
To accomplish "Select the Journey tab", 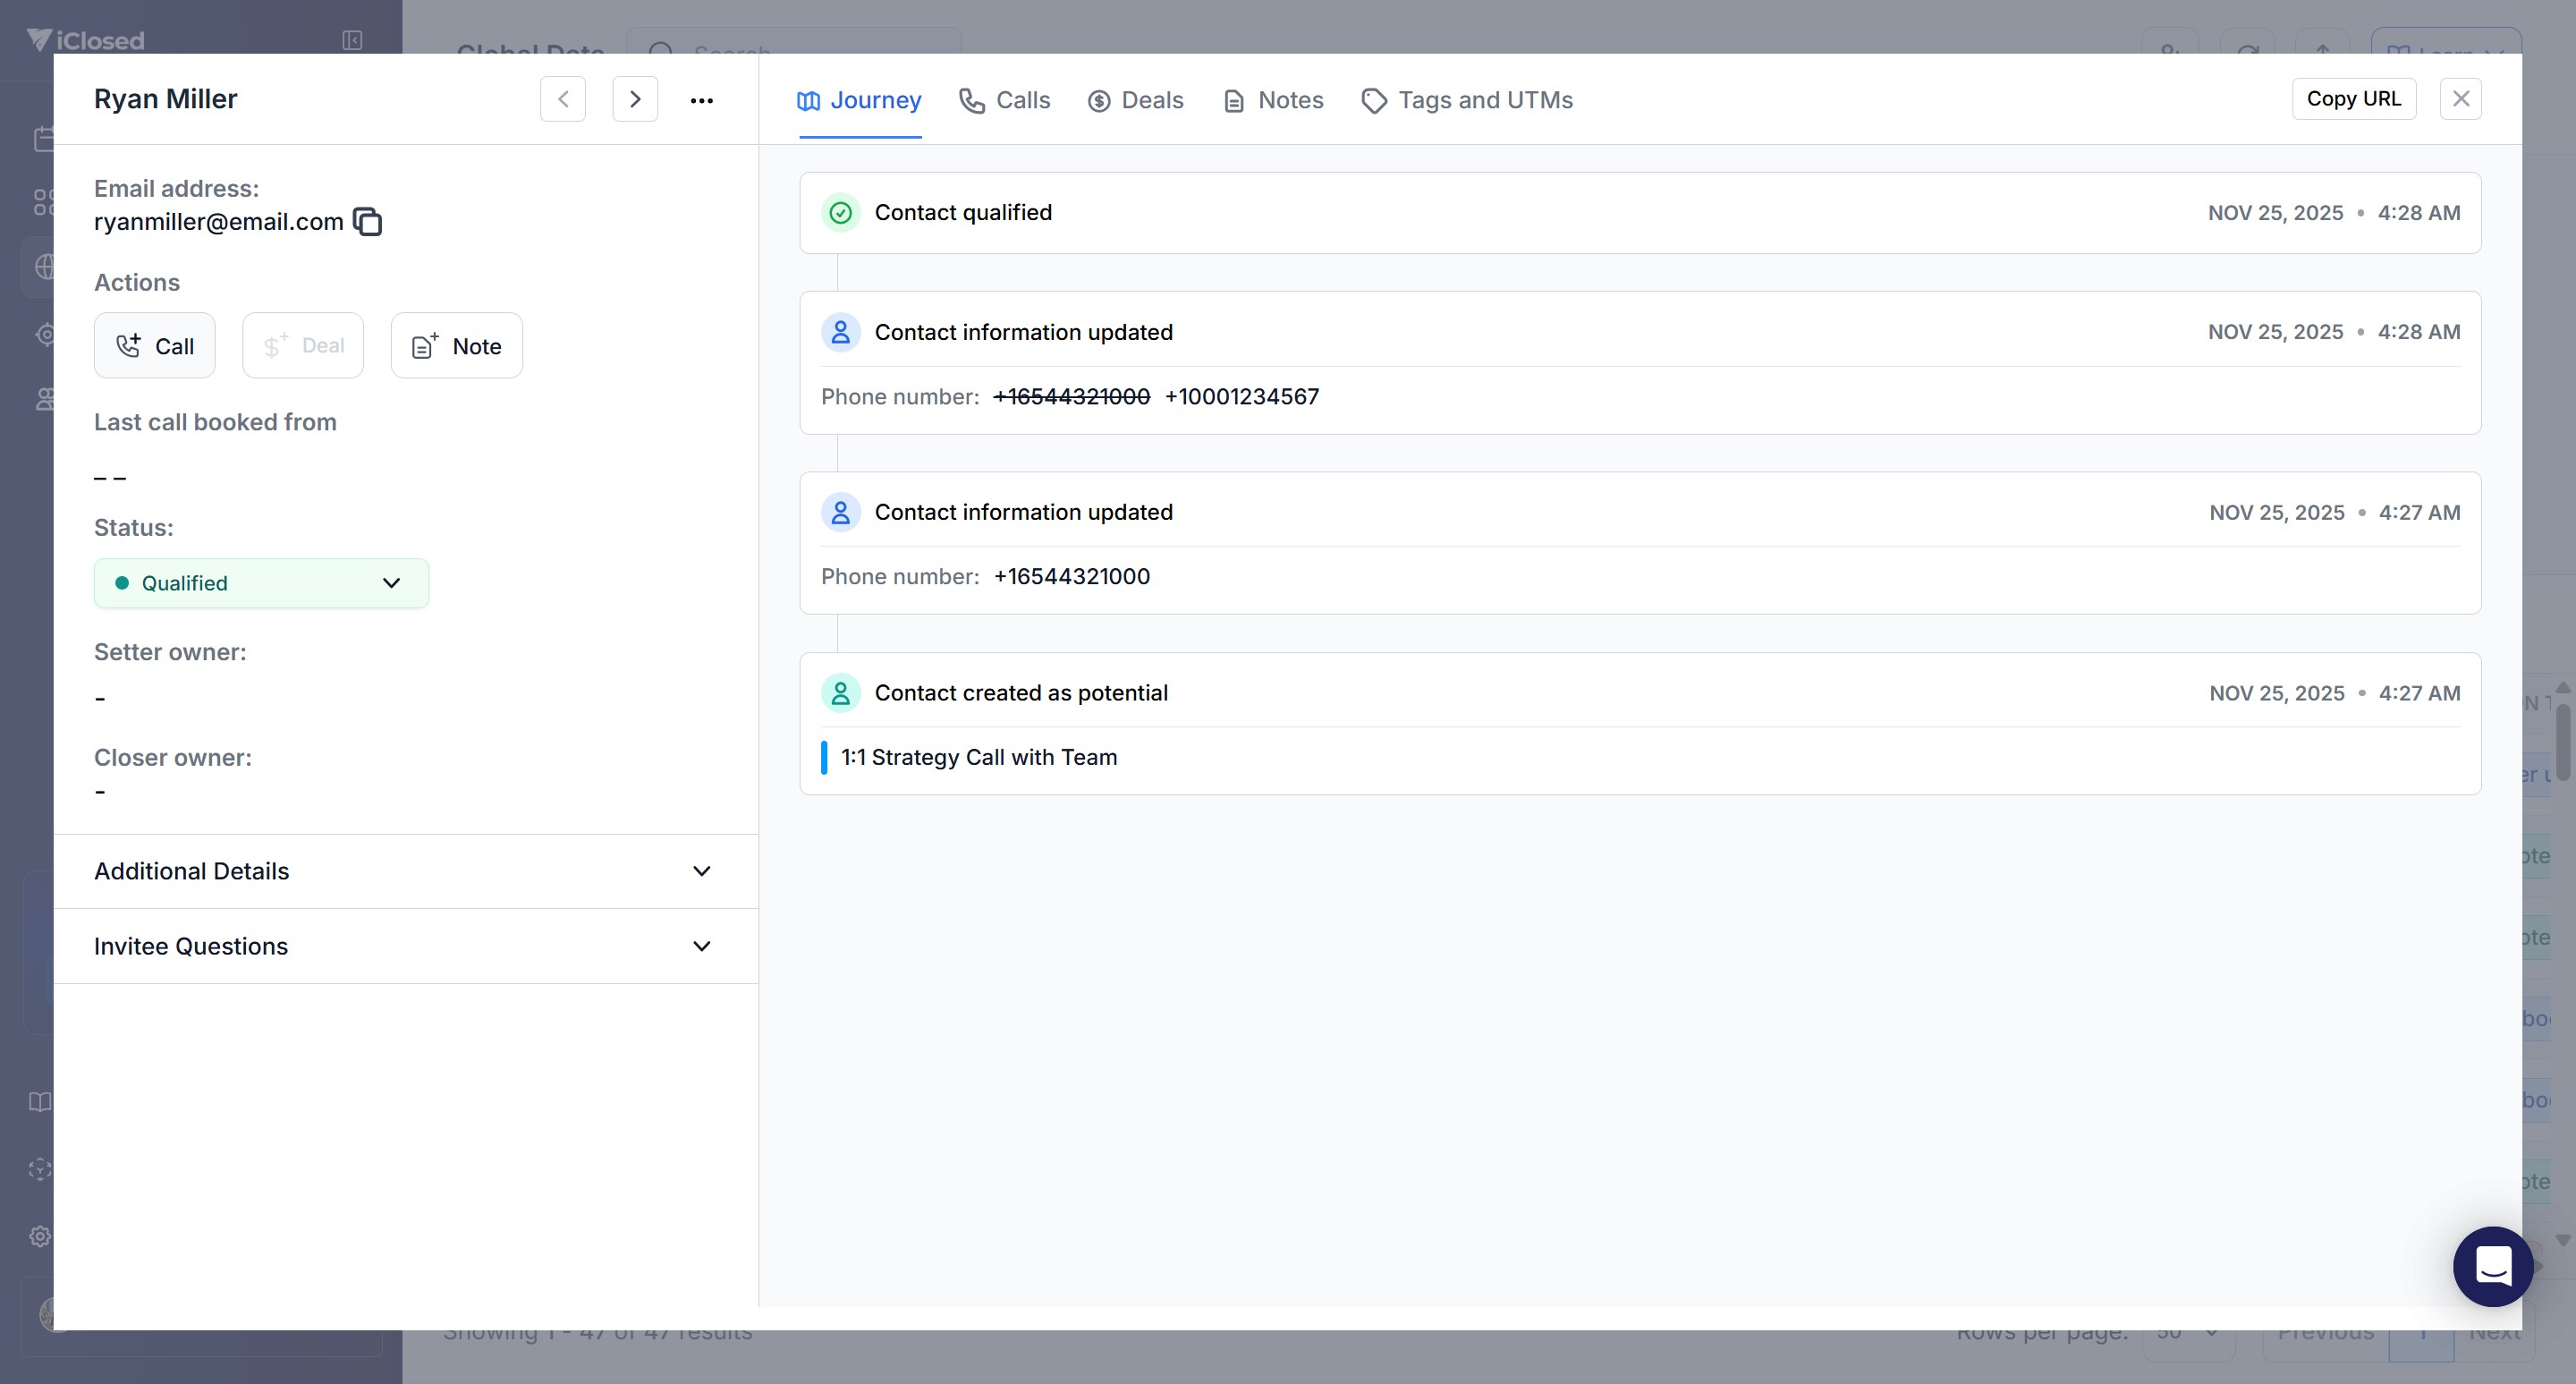I will [860, 100].
